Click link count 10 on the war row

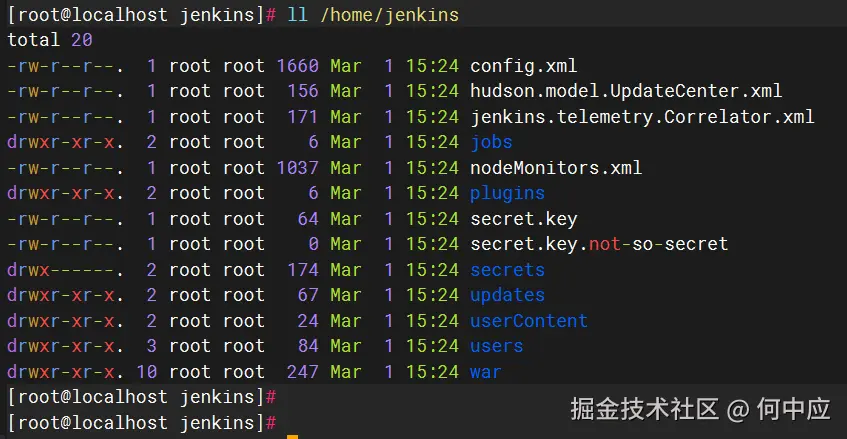(x=146, y=372)
